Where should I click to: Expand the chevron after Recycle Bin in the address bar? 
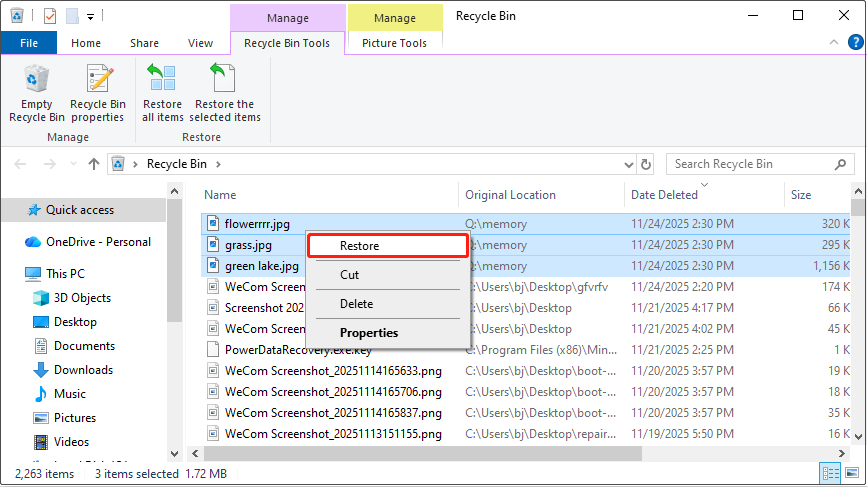(218, 164)
